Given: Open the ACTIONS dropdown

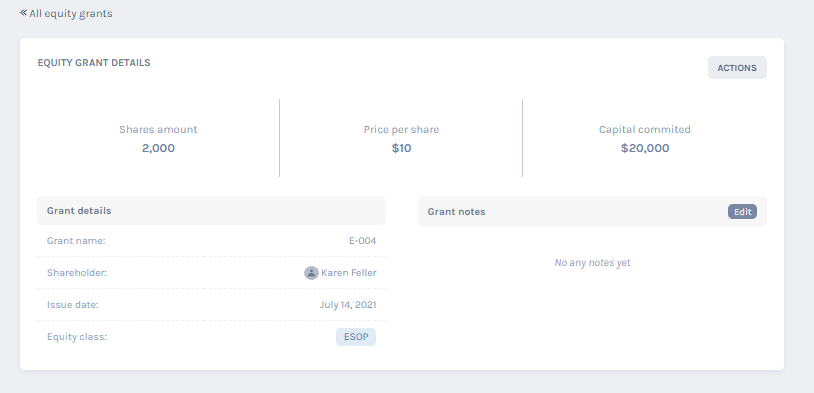Looking at the screenshot, I should tap(737, 68).
